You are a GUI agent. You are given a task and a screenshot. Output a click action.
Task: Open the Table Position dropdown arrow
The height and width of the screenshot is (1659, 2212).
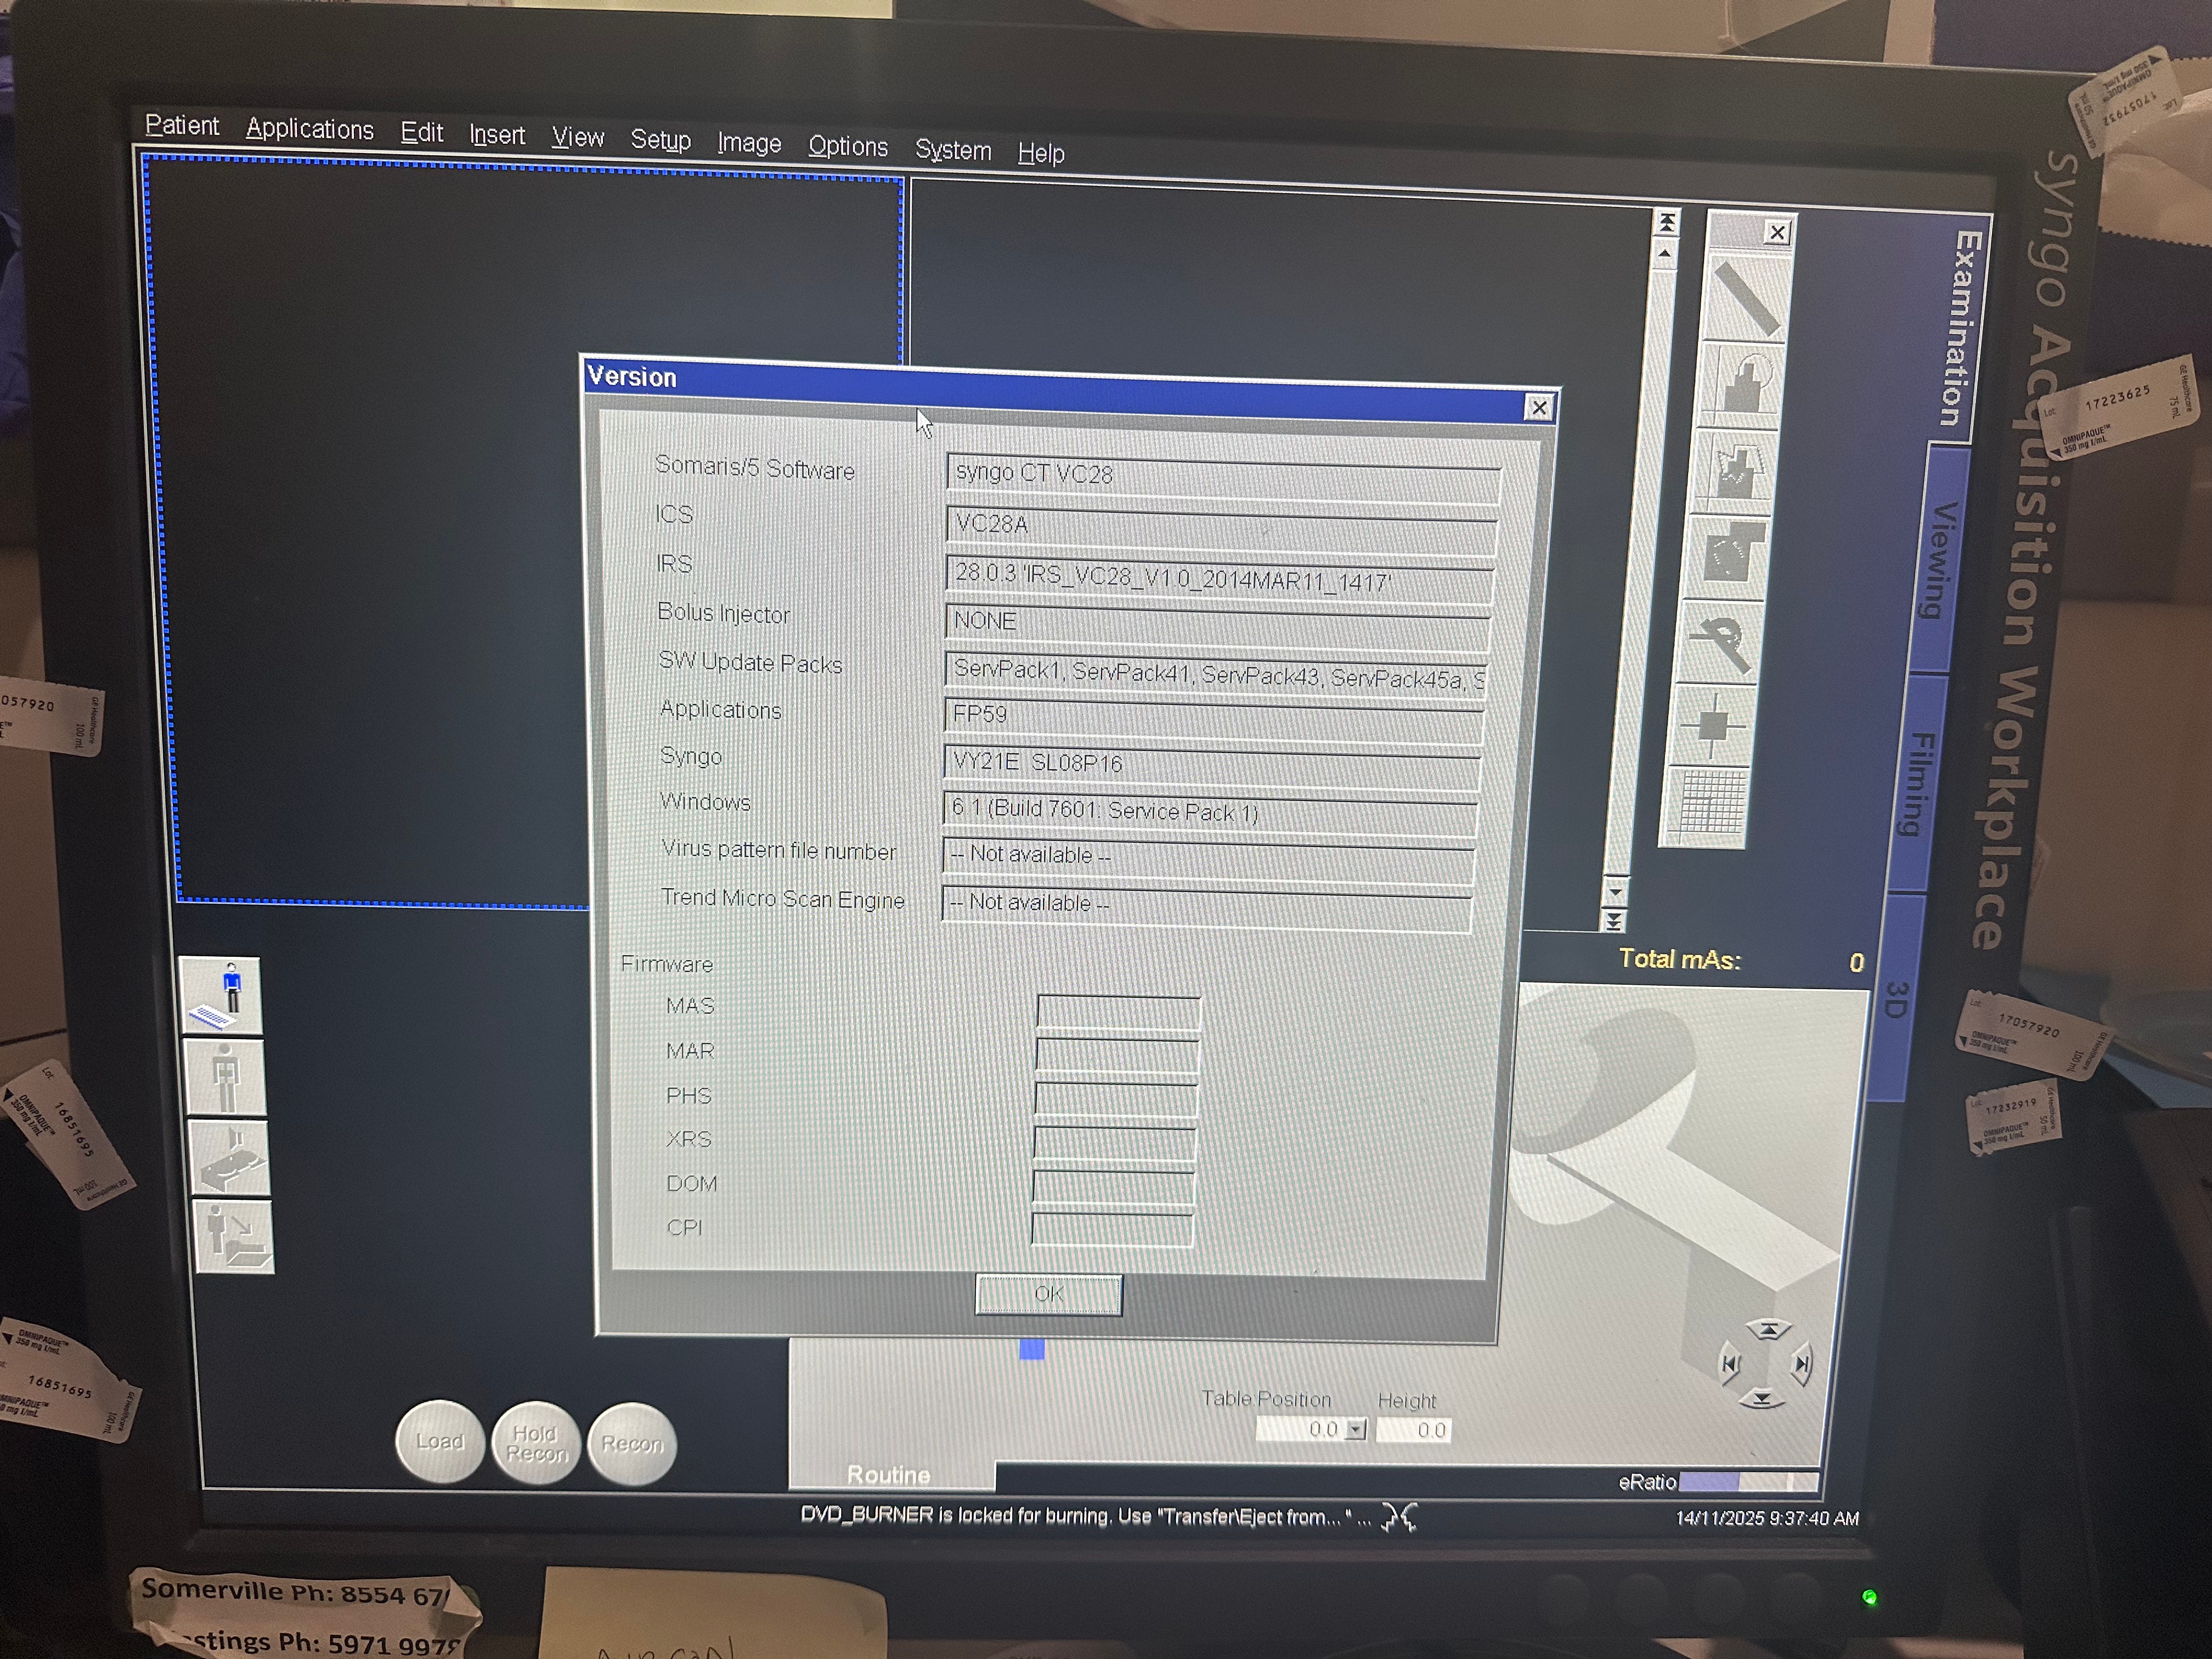click(1355, 1430)
